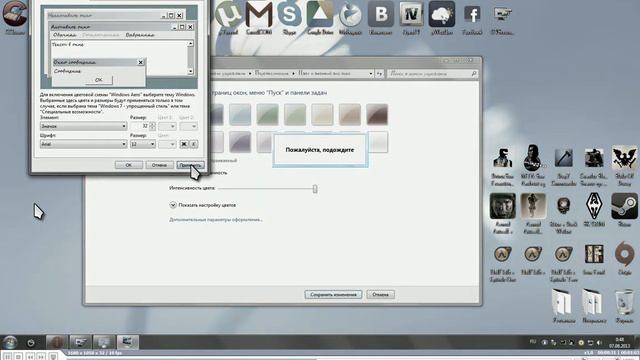
Task: Open the Шрифт font dropdown
Action: coord(84,144)
